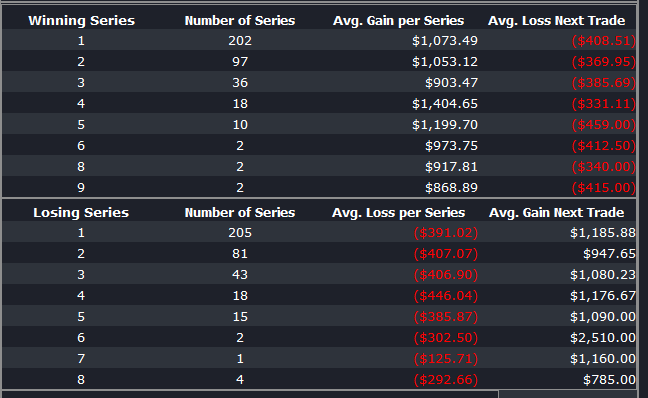Click the 205 losing series count
Image resolution: width=648 pixels, height=398 pixels.
click(240, 233)
